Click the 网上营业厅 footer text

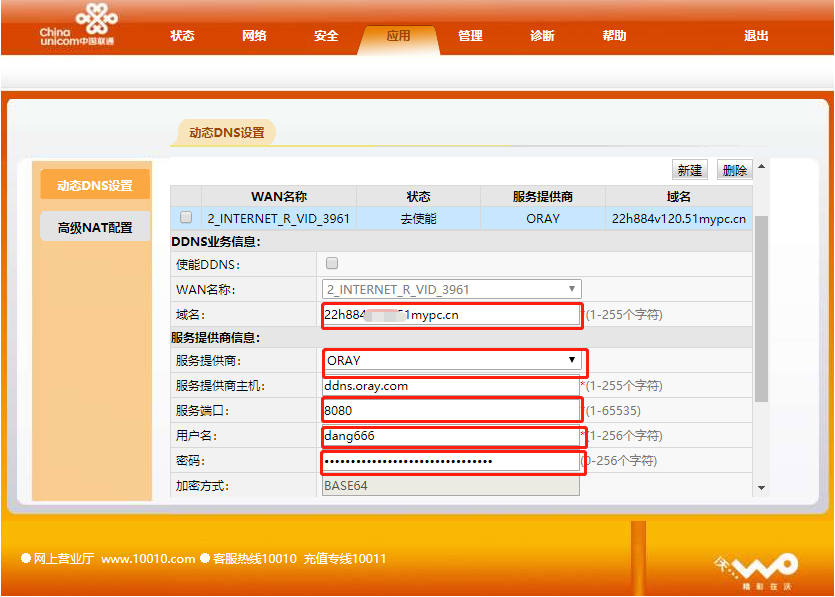point(64,559)
